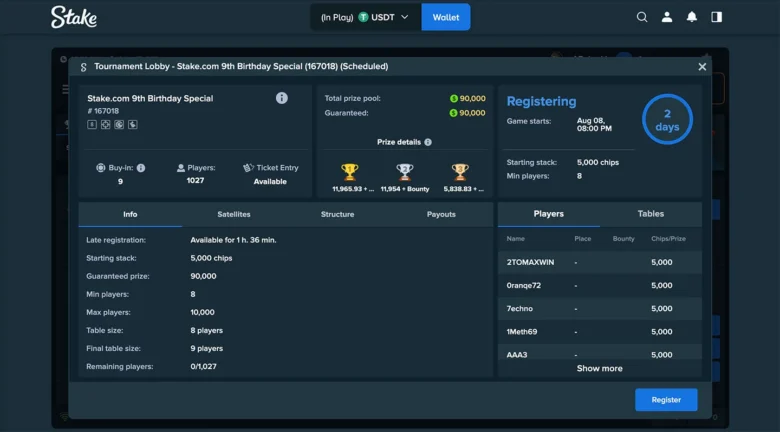This screenshot has width=780, height=432.
Task: Click the third tournament feature icon under #167018
Action: coord(119,124)
